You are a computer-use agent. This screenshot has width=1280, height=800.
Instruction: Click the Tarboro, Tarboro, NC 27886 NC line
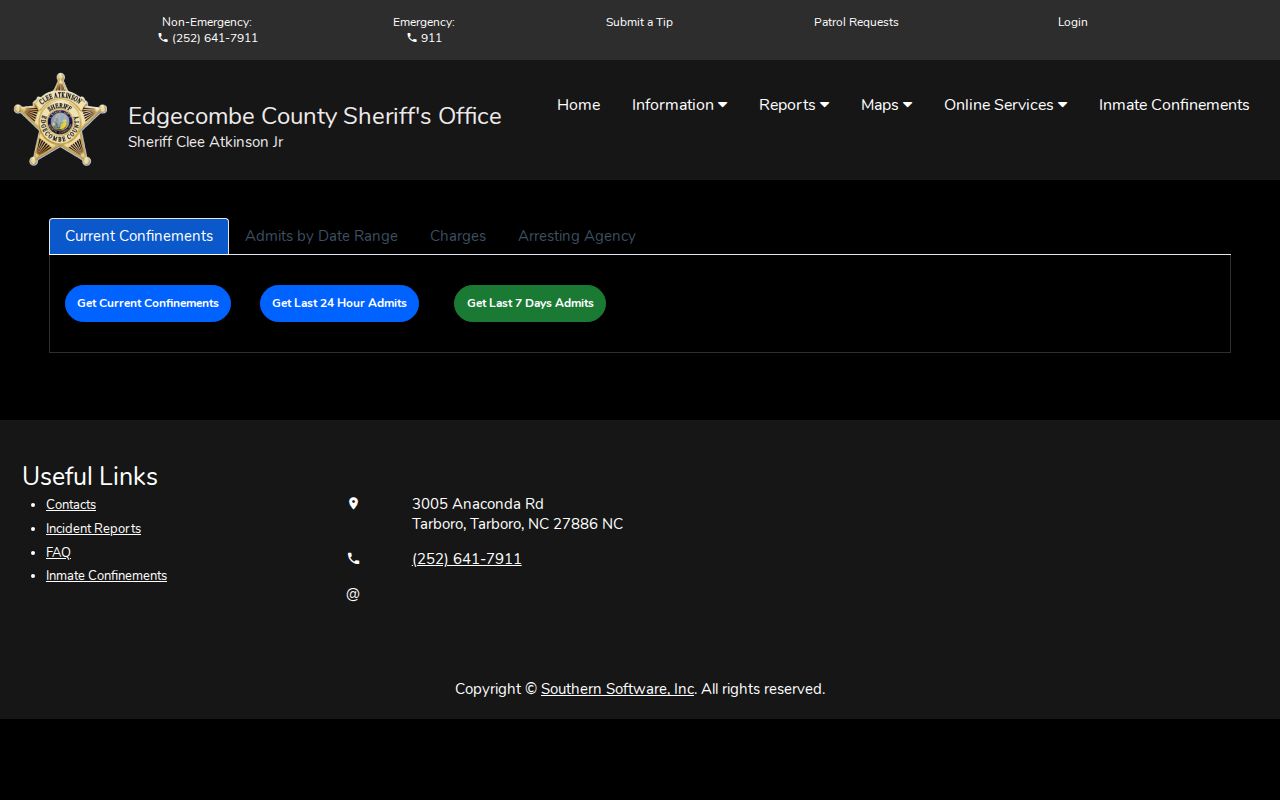(517, 524)
